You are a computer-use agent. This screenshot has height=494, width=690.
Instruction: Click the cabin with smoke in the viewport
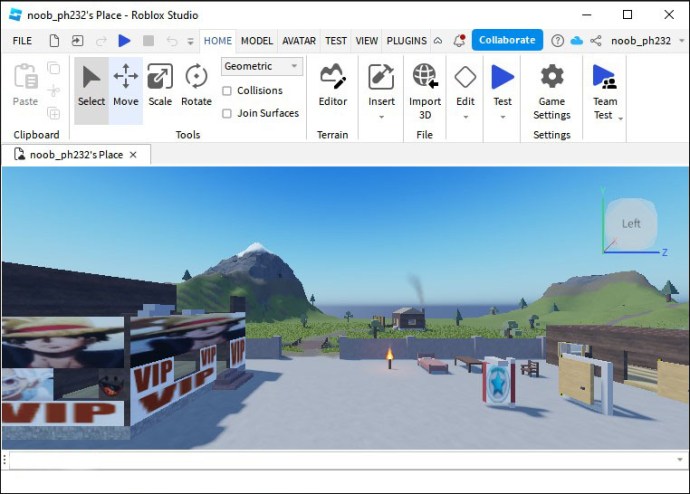[409, 318]
